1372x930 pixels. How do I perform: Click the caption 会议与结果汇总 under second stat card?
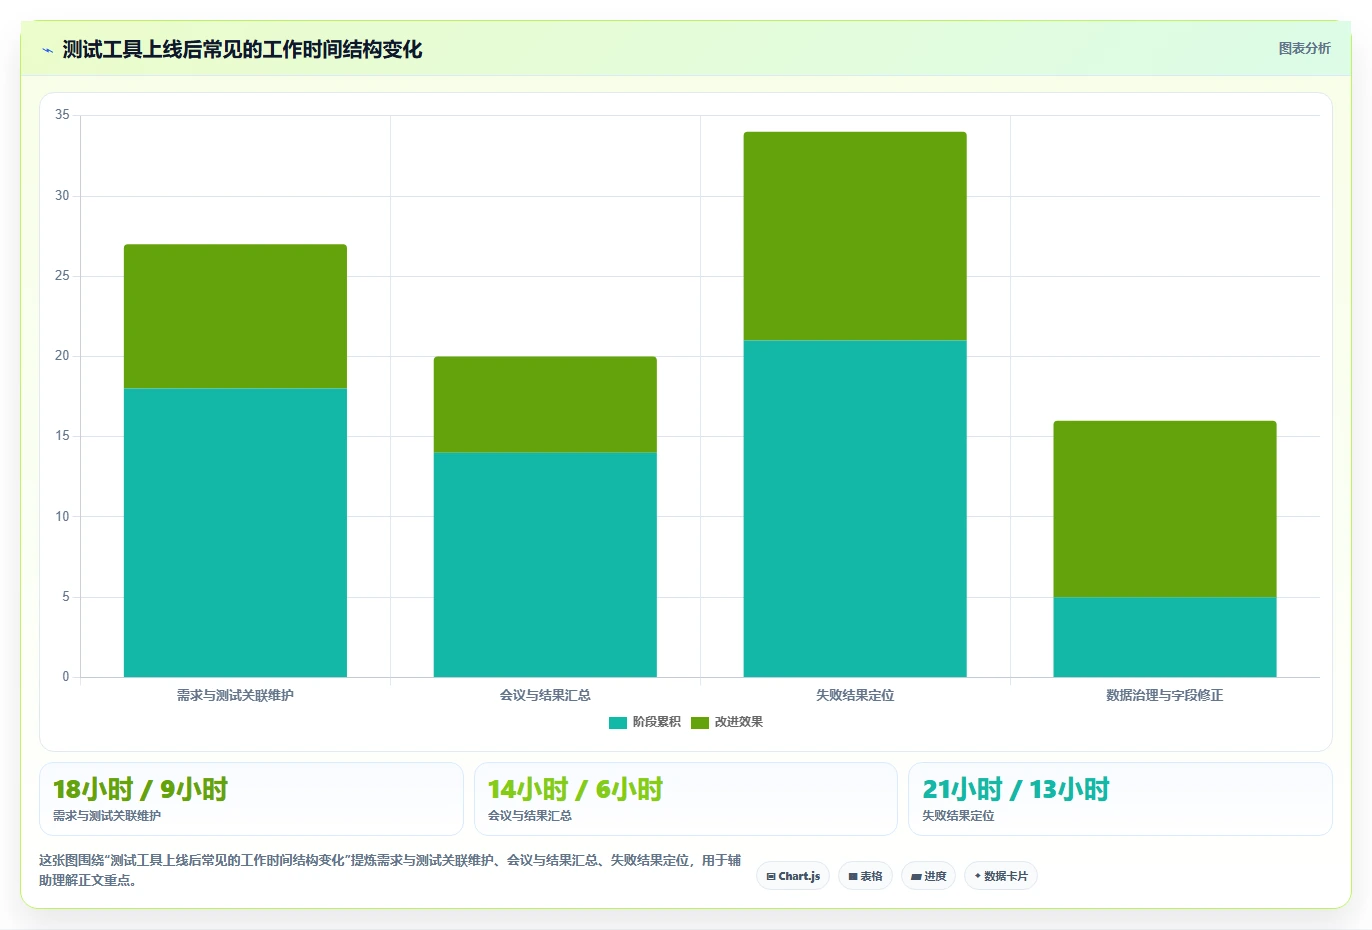530,816
